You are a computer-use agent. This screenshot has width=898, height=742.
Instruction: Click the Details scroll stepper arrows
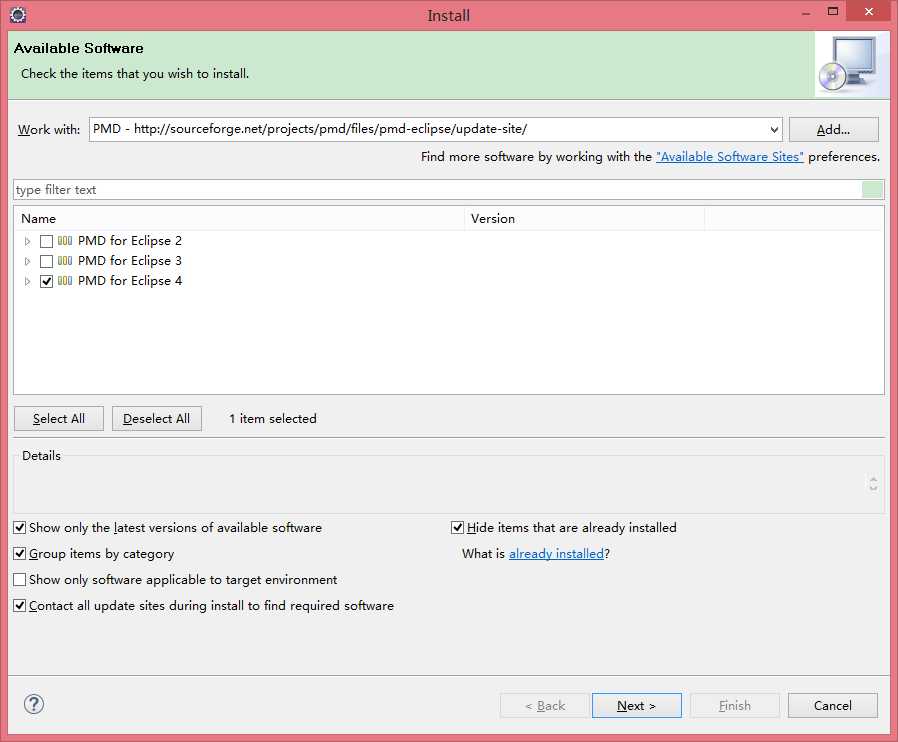pos(873,484)
